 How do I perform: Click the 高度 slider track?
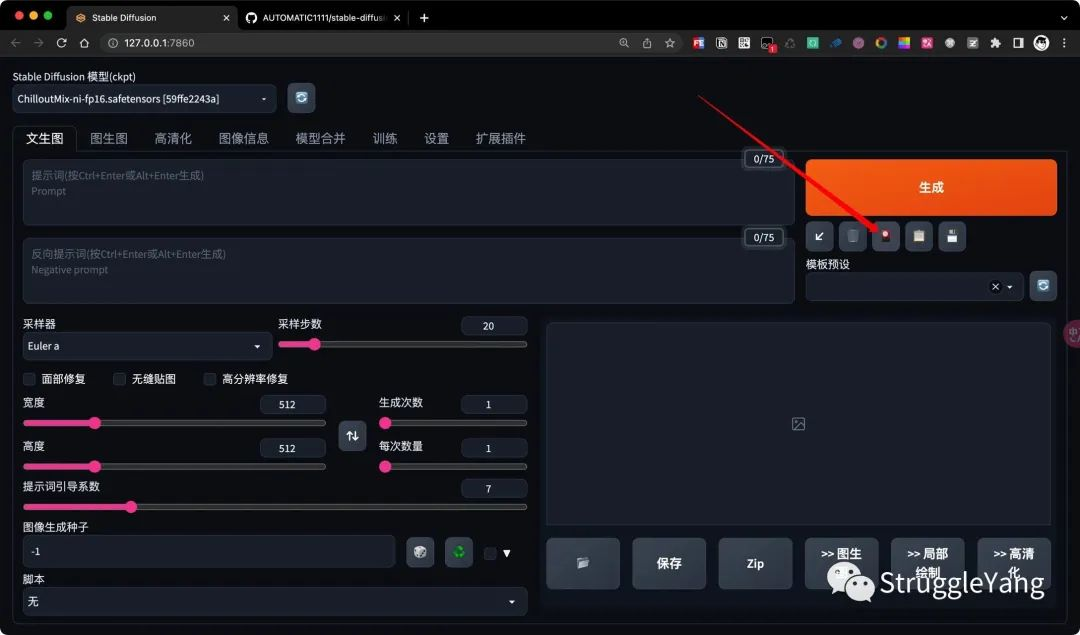[174, 466]
